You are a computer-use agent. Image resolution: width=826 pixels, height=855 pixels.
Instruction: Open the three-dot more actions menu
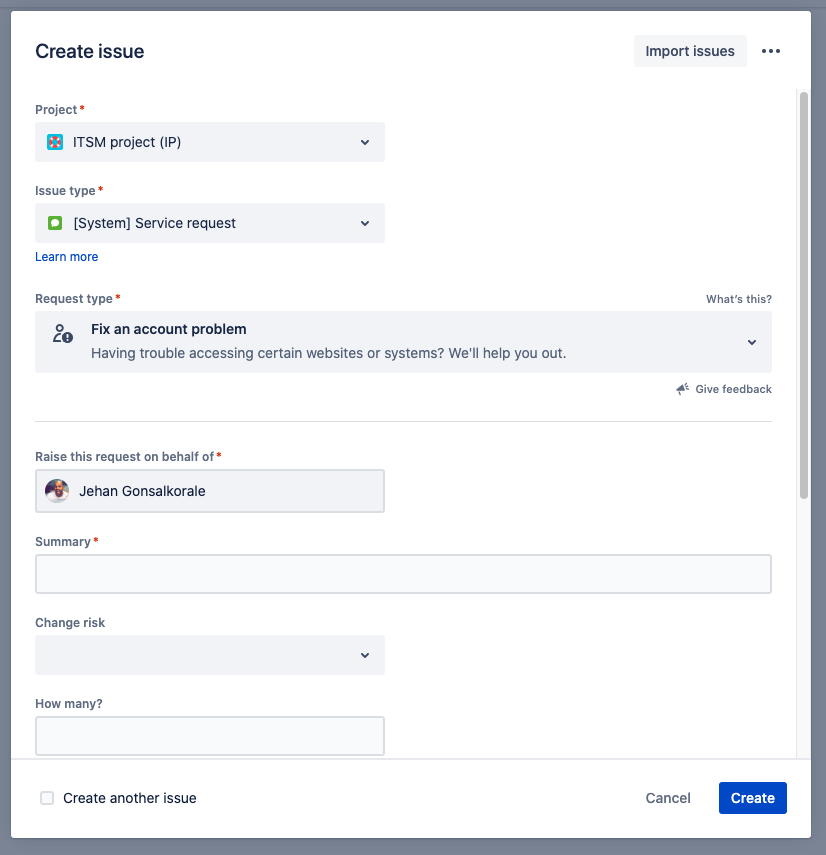pyautogui.click(x=770, y=51)
